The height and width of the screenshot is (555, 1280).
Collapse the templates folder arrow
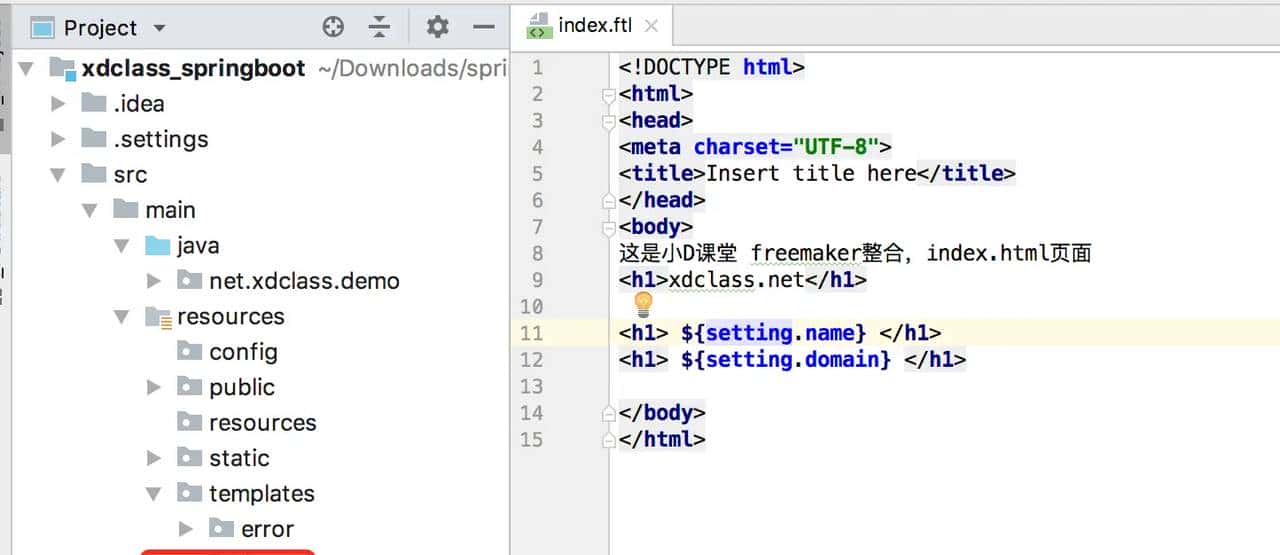pos(154,494)
